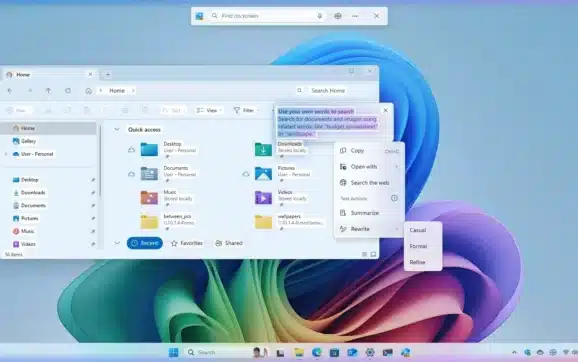Open the Windows Start menu
578x362 pixels.
(x=173, y=353)
